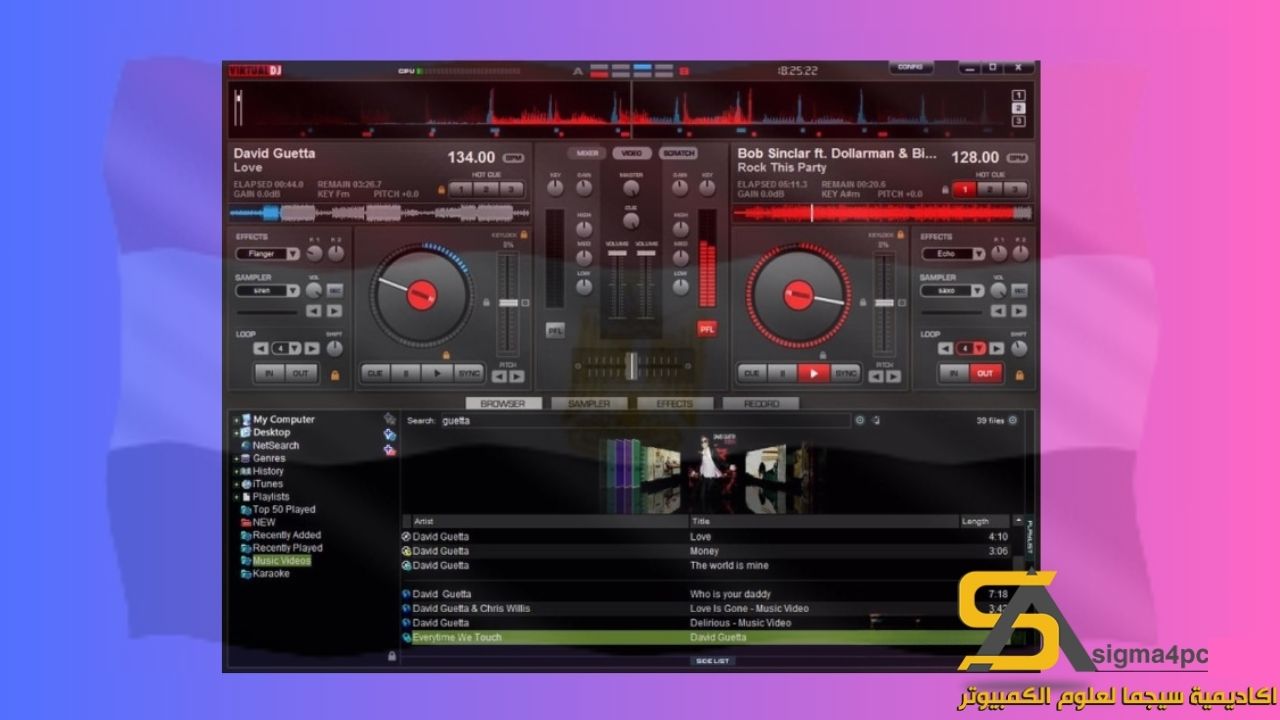Click the red folder shortcut icon beside NetSearch
1280x720 pixels.
(x=390, y=450)
